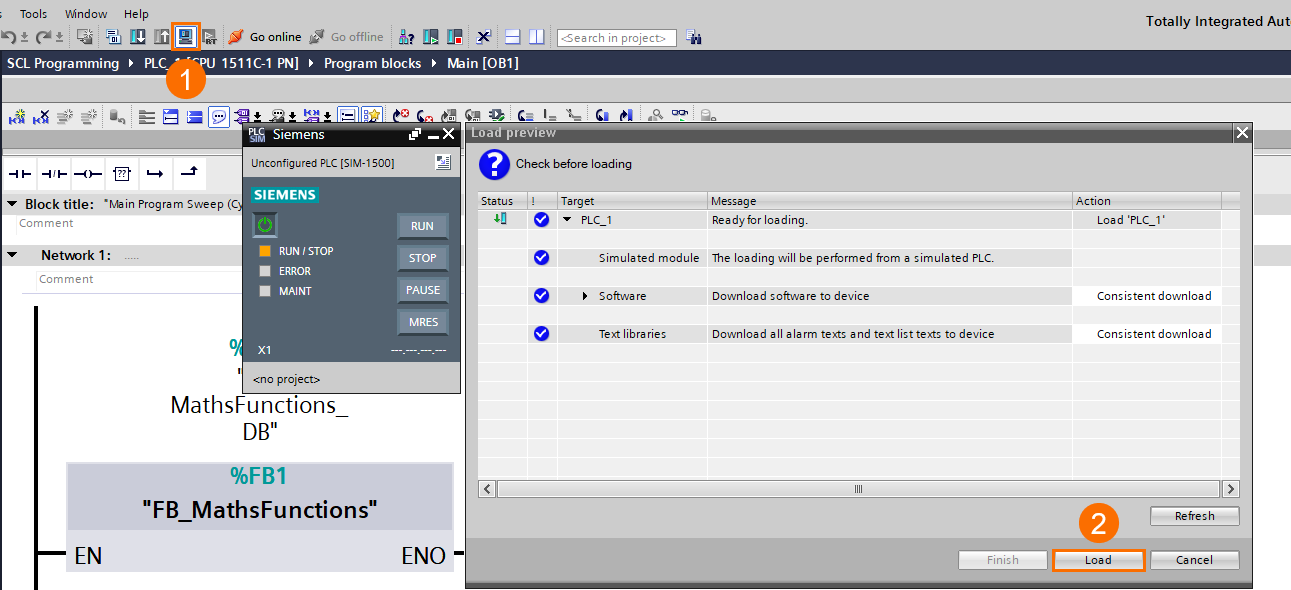The height and width of the screenshot is (590, 1291).
Task: Open the absolute/symbolic operands dropdown arrow
Action: (257, 118)
